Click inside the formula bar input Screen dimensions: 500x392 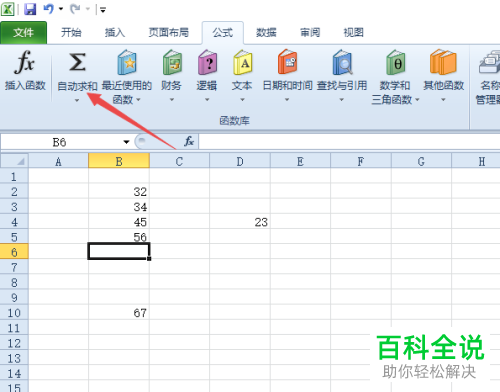[349, 141]
